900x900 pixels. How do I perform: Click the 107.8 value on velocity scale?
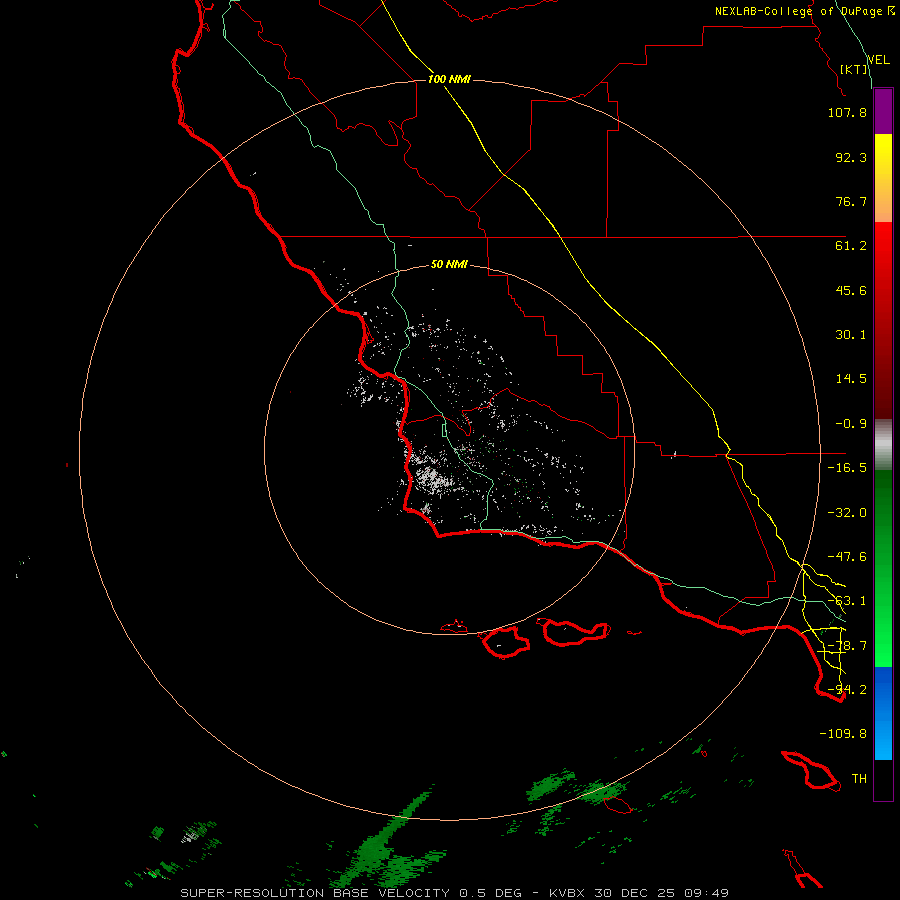[847, 112]
